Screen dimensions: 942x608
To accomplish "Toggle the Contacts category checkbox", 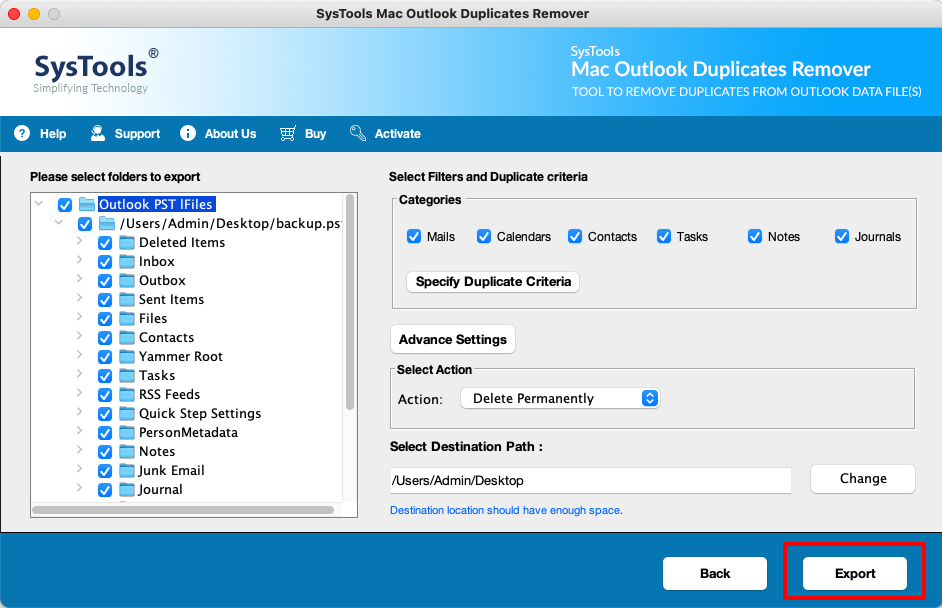I will pos(575,236).
